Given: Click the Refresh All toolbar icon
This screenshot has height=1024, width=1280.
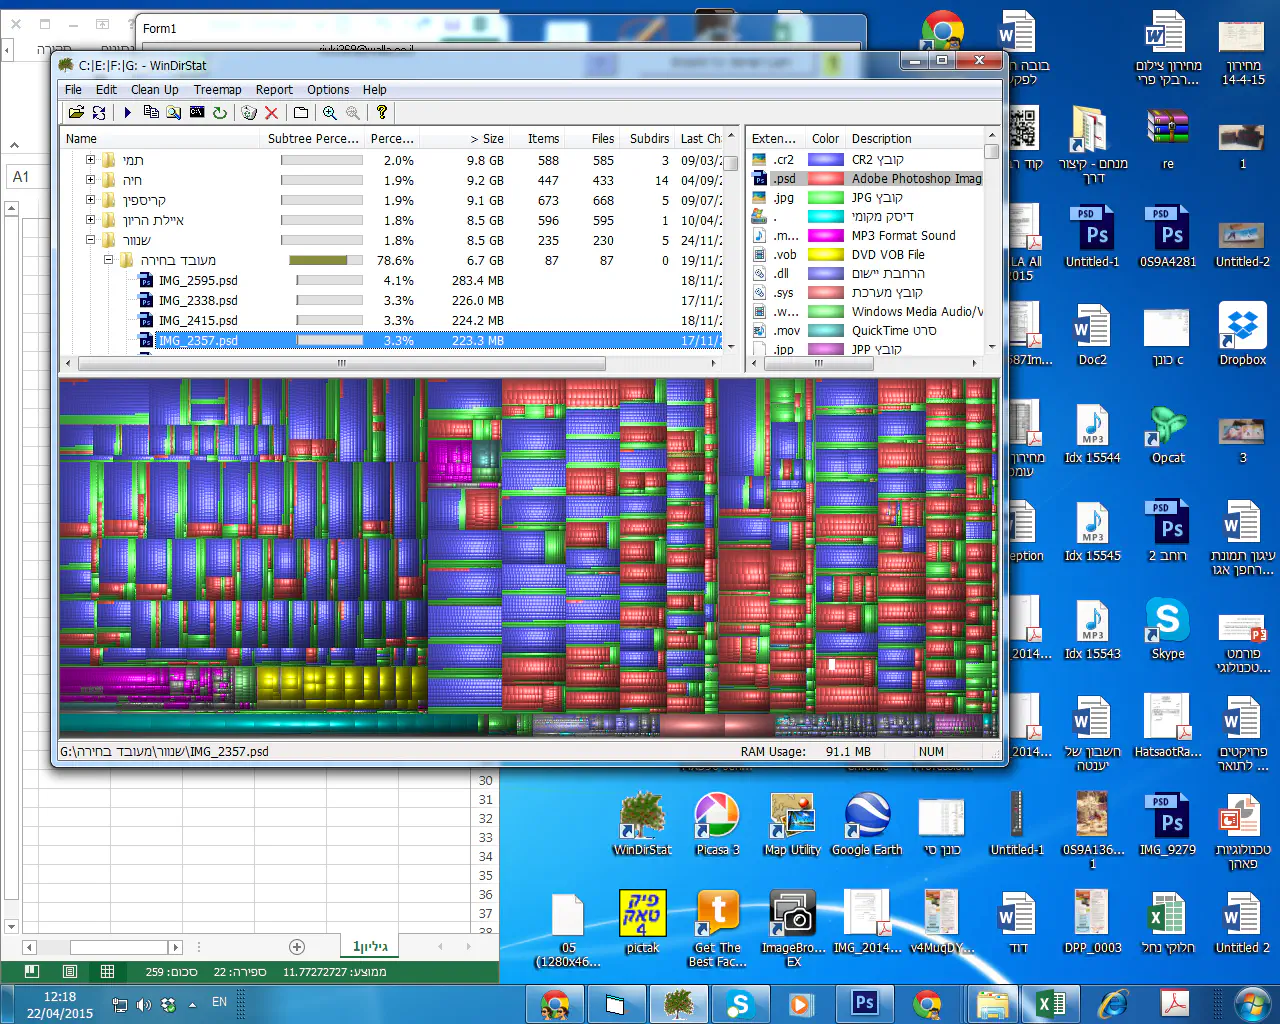Looking at the screenshot, I should click(99, 113).
